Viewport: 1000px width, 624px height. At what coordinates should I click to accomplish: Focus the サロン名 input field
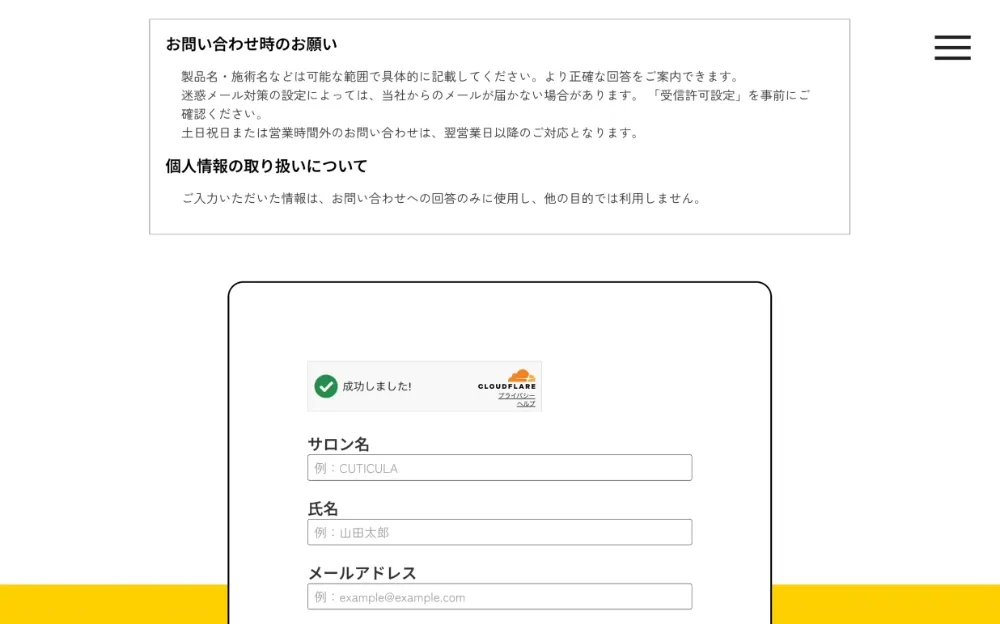tap(499, 468)
